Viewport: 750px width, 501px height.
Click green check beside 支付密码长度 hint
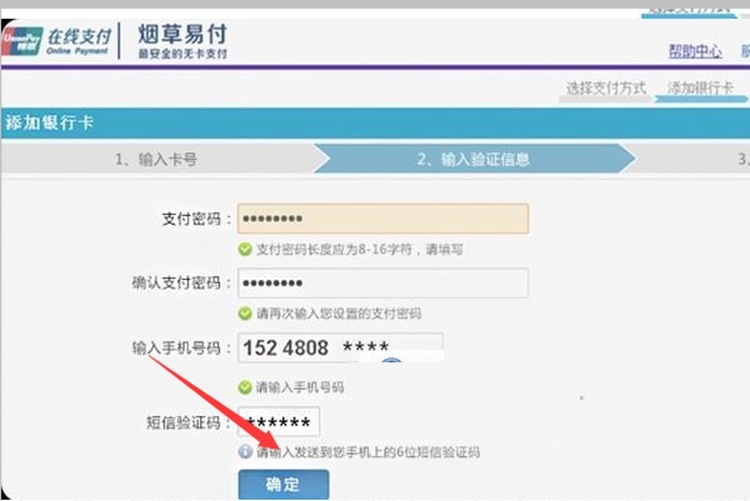[245, 249]
